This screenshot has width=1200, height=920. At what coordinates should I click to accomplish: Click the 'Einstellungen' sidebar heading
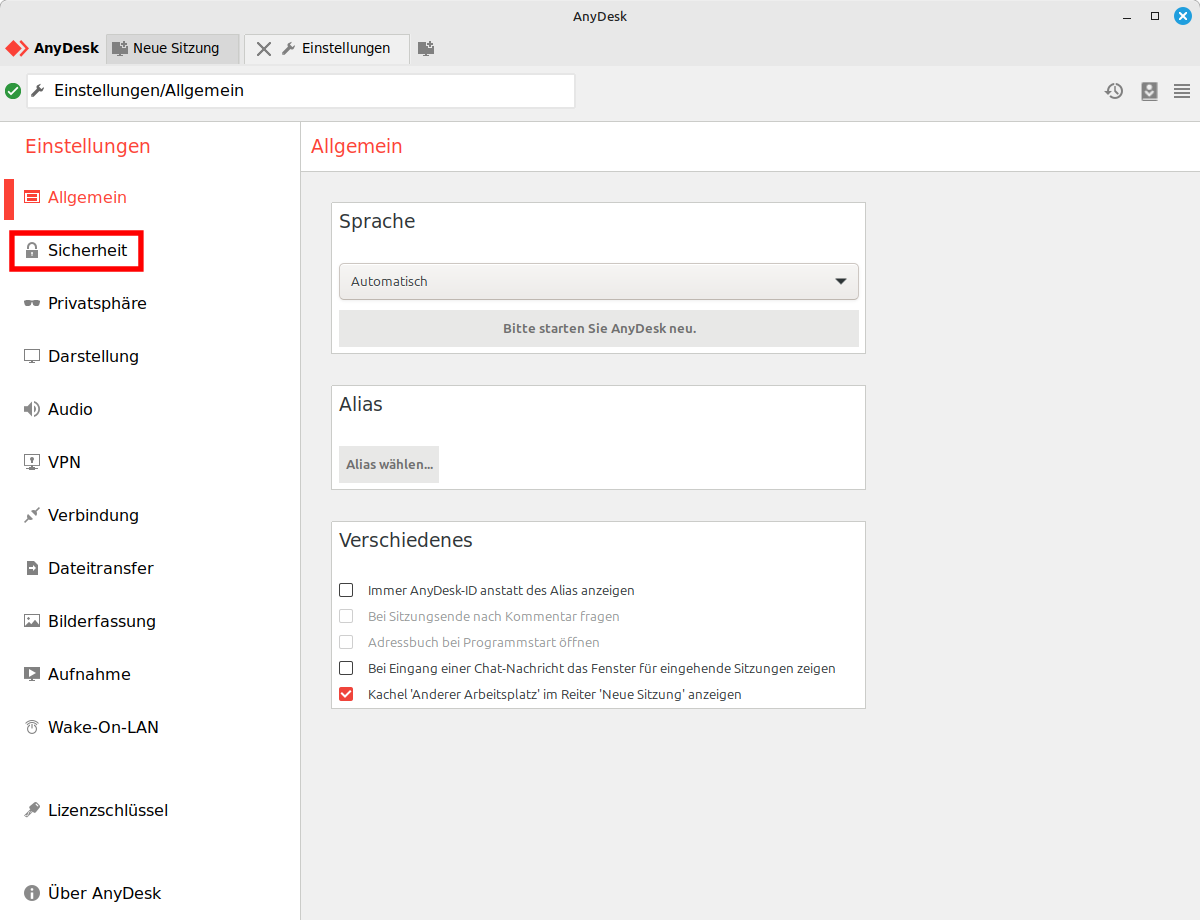[88, 146]
